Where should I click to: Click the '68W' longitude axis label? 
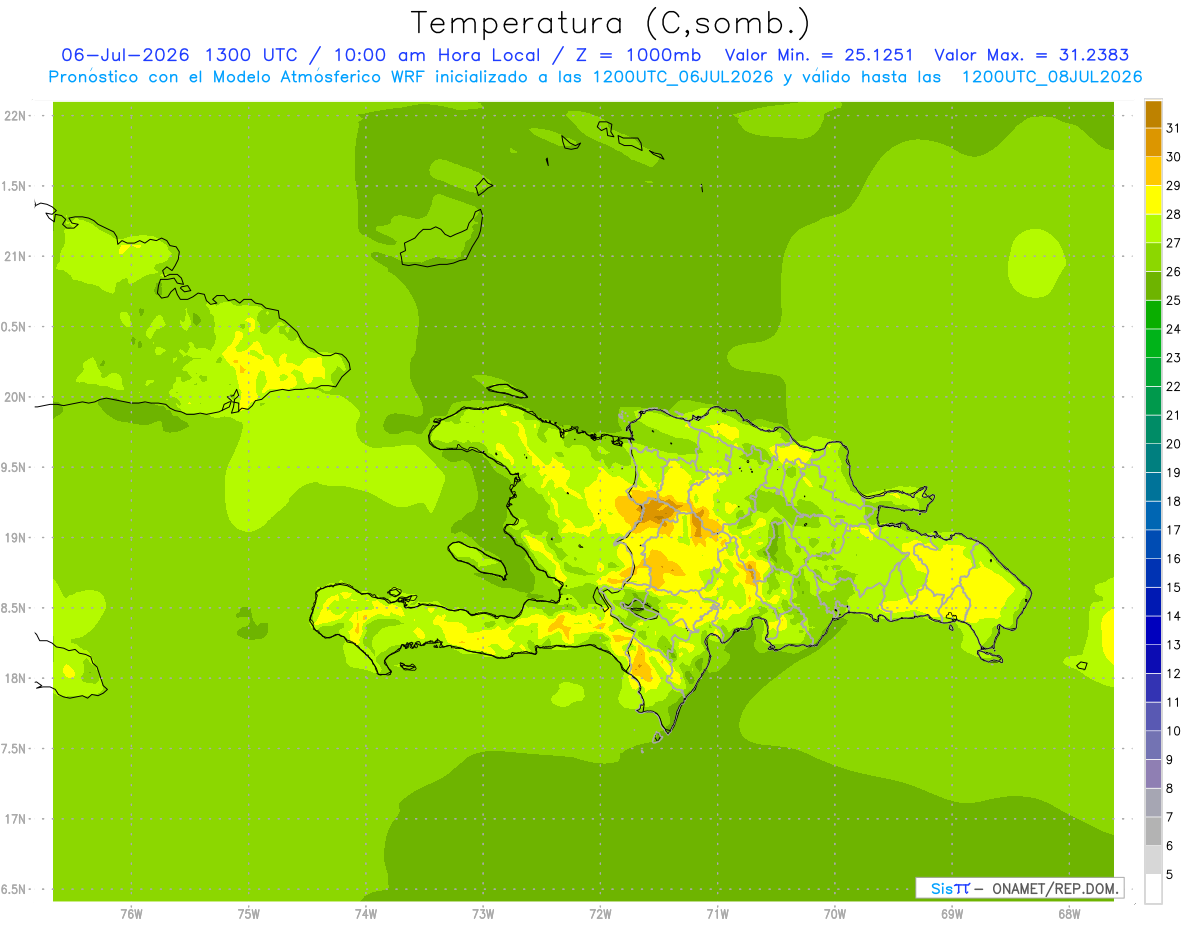tap(1069, 913)
